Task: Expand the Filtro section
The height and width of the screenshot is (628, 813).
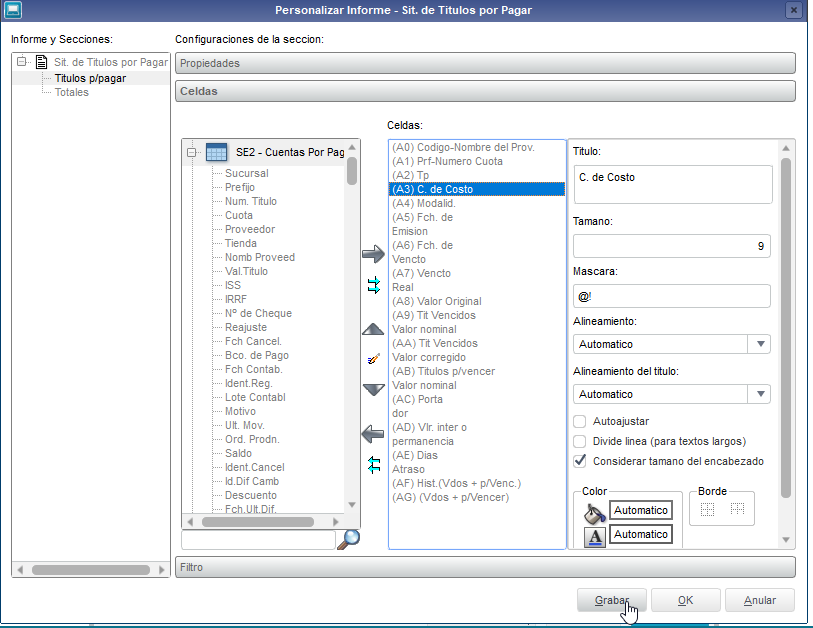Action: (485, 567)
